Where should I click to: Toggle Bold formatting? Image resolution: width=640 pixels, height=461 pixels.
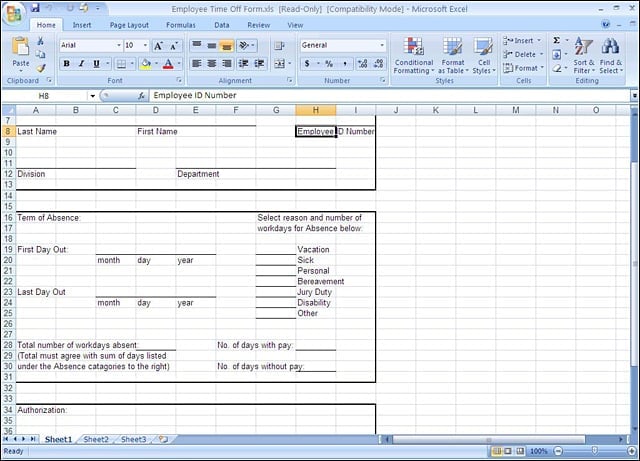(x=66, y=64)
